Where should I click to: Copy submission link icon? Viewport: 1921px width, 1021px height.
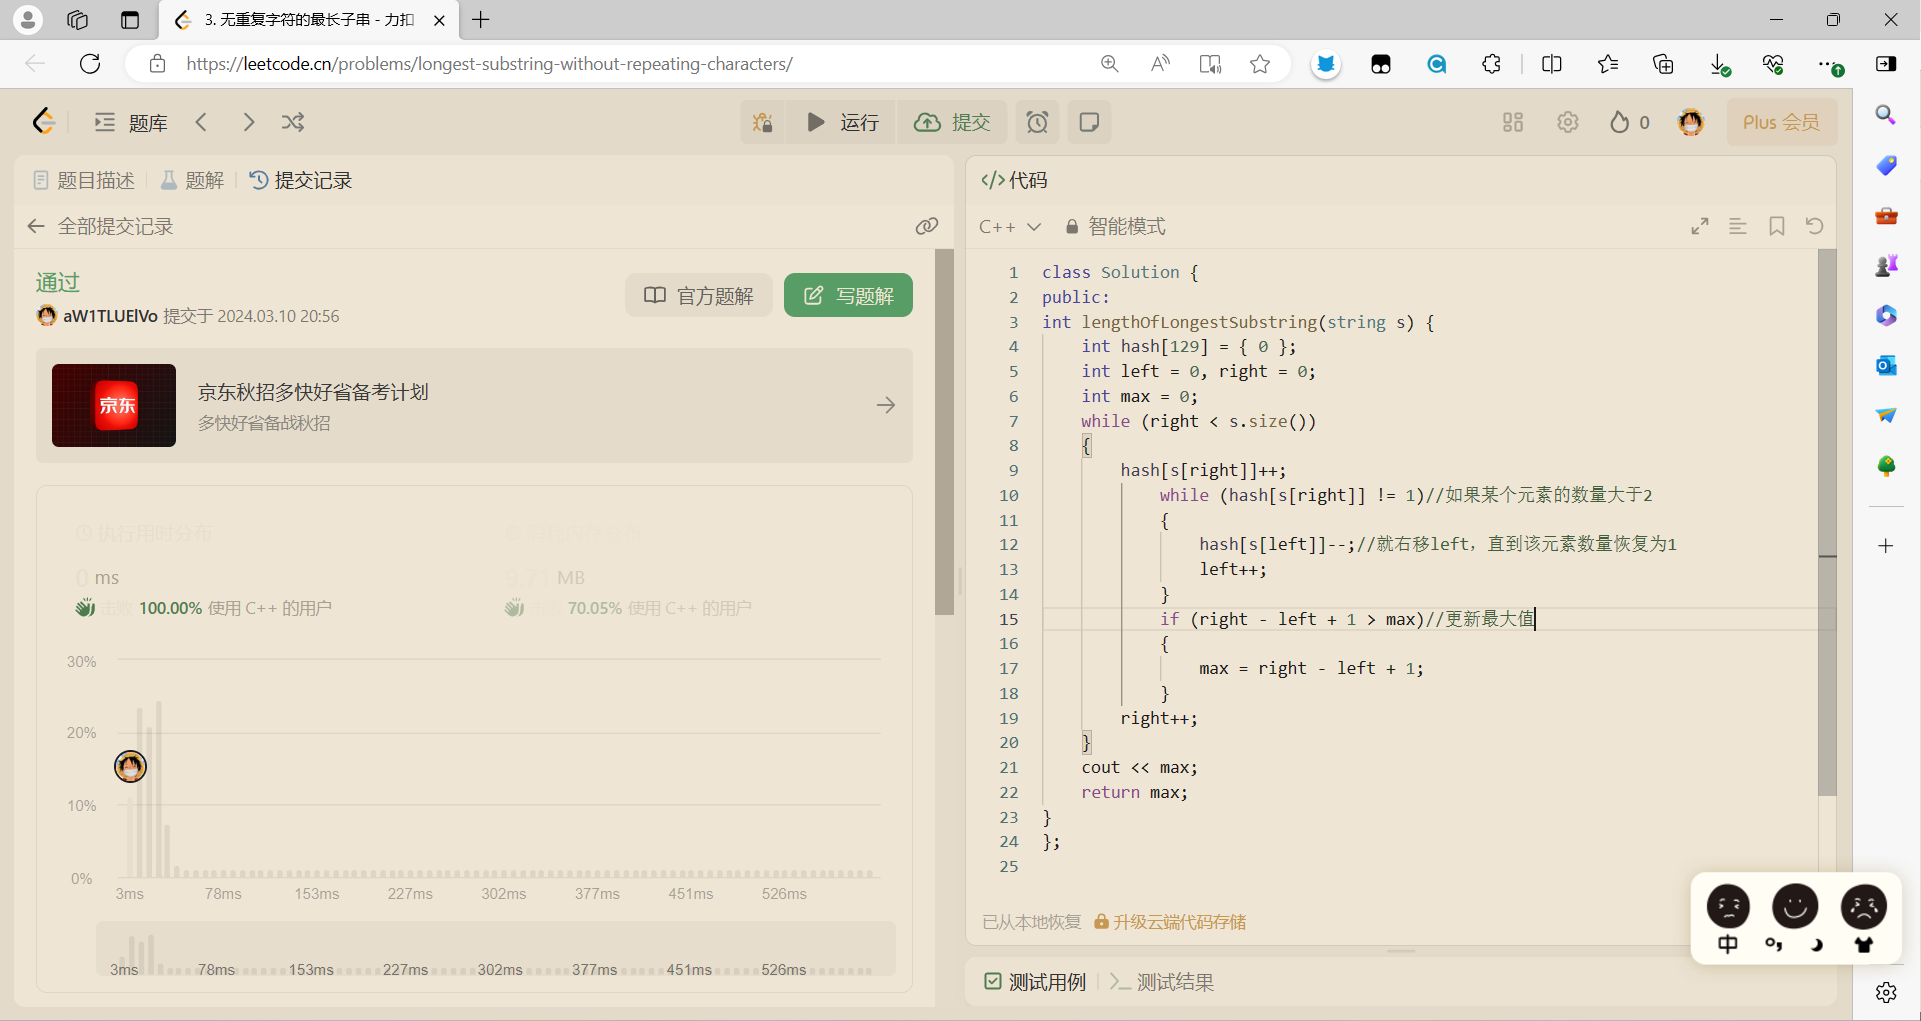click(x=927, y=226)
